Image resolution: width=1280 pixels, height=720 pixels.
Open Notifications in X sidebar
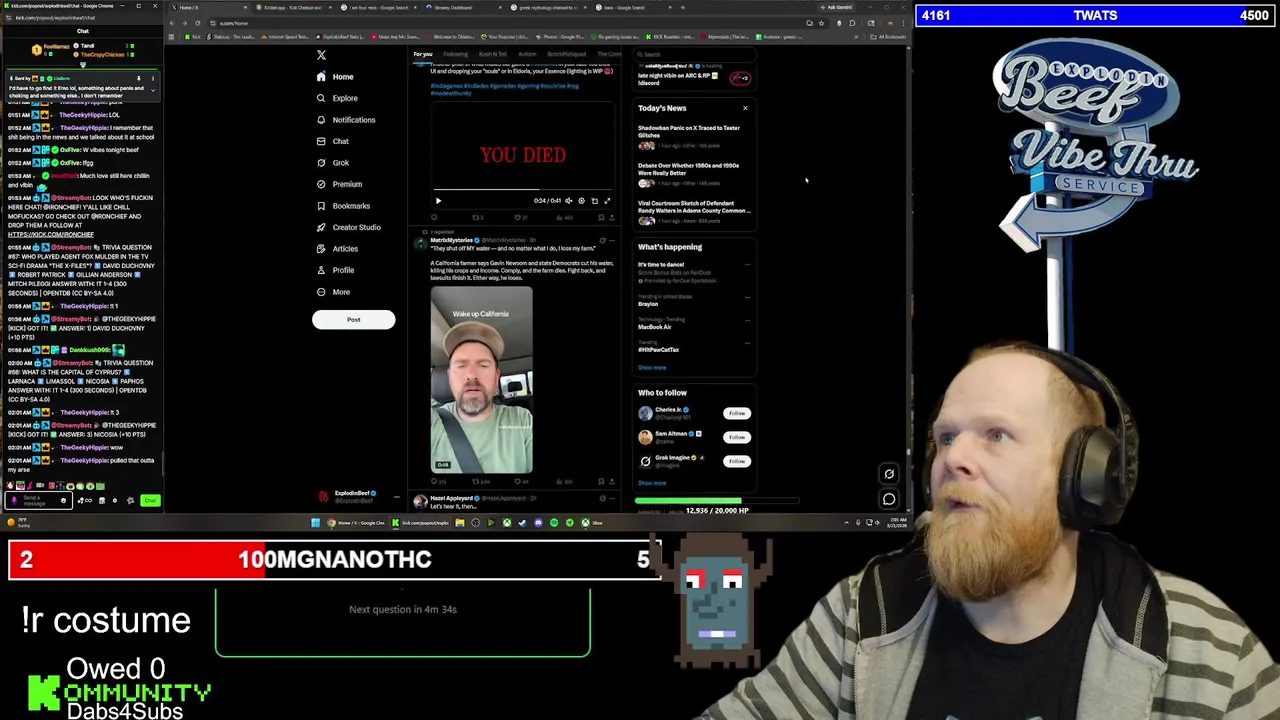coord(346,120)
